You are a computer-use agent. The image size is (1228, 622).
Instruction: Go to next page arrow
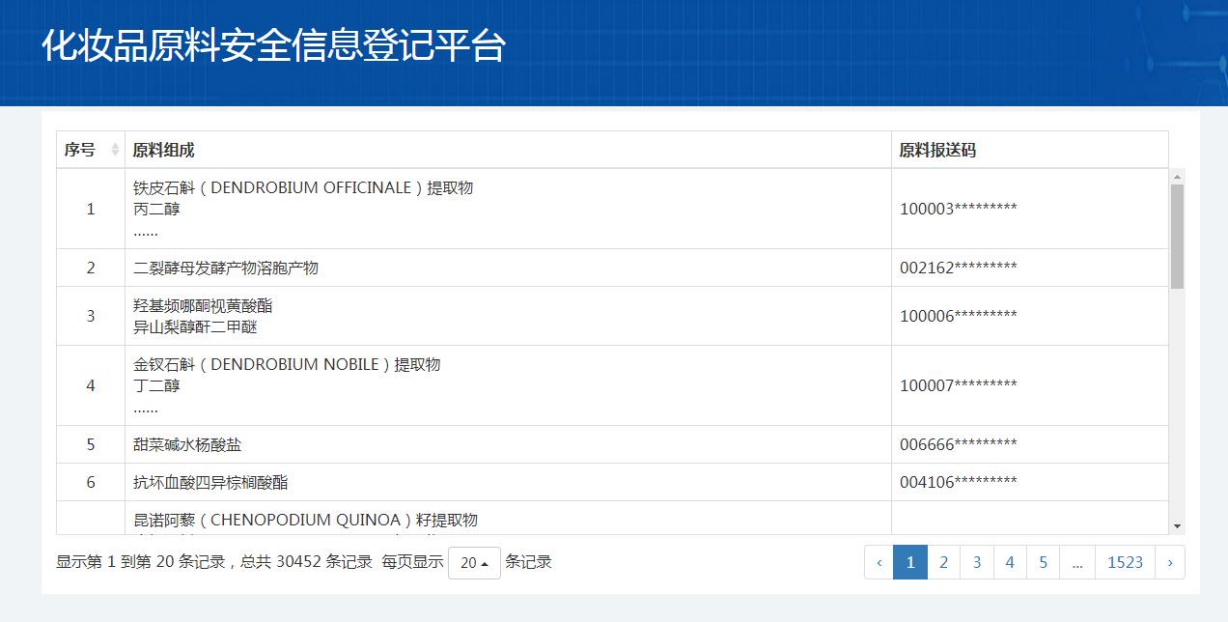(1169, 562)
